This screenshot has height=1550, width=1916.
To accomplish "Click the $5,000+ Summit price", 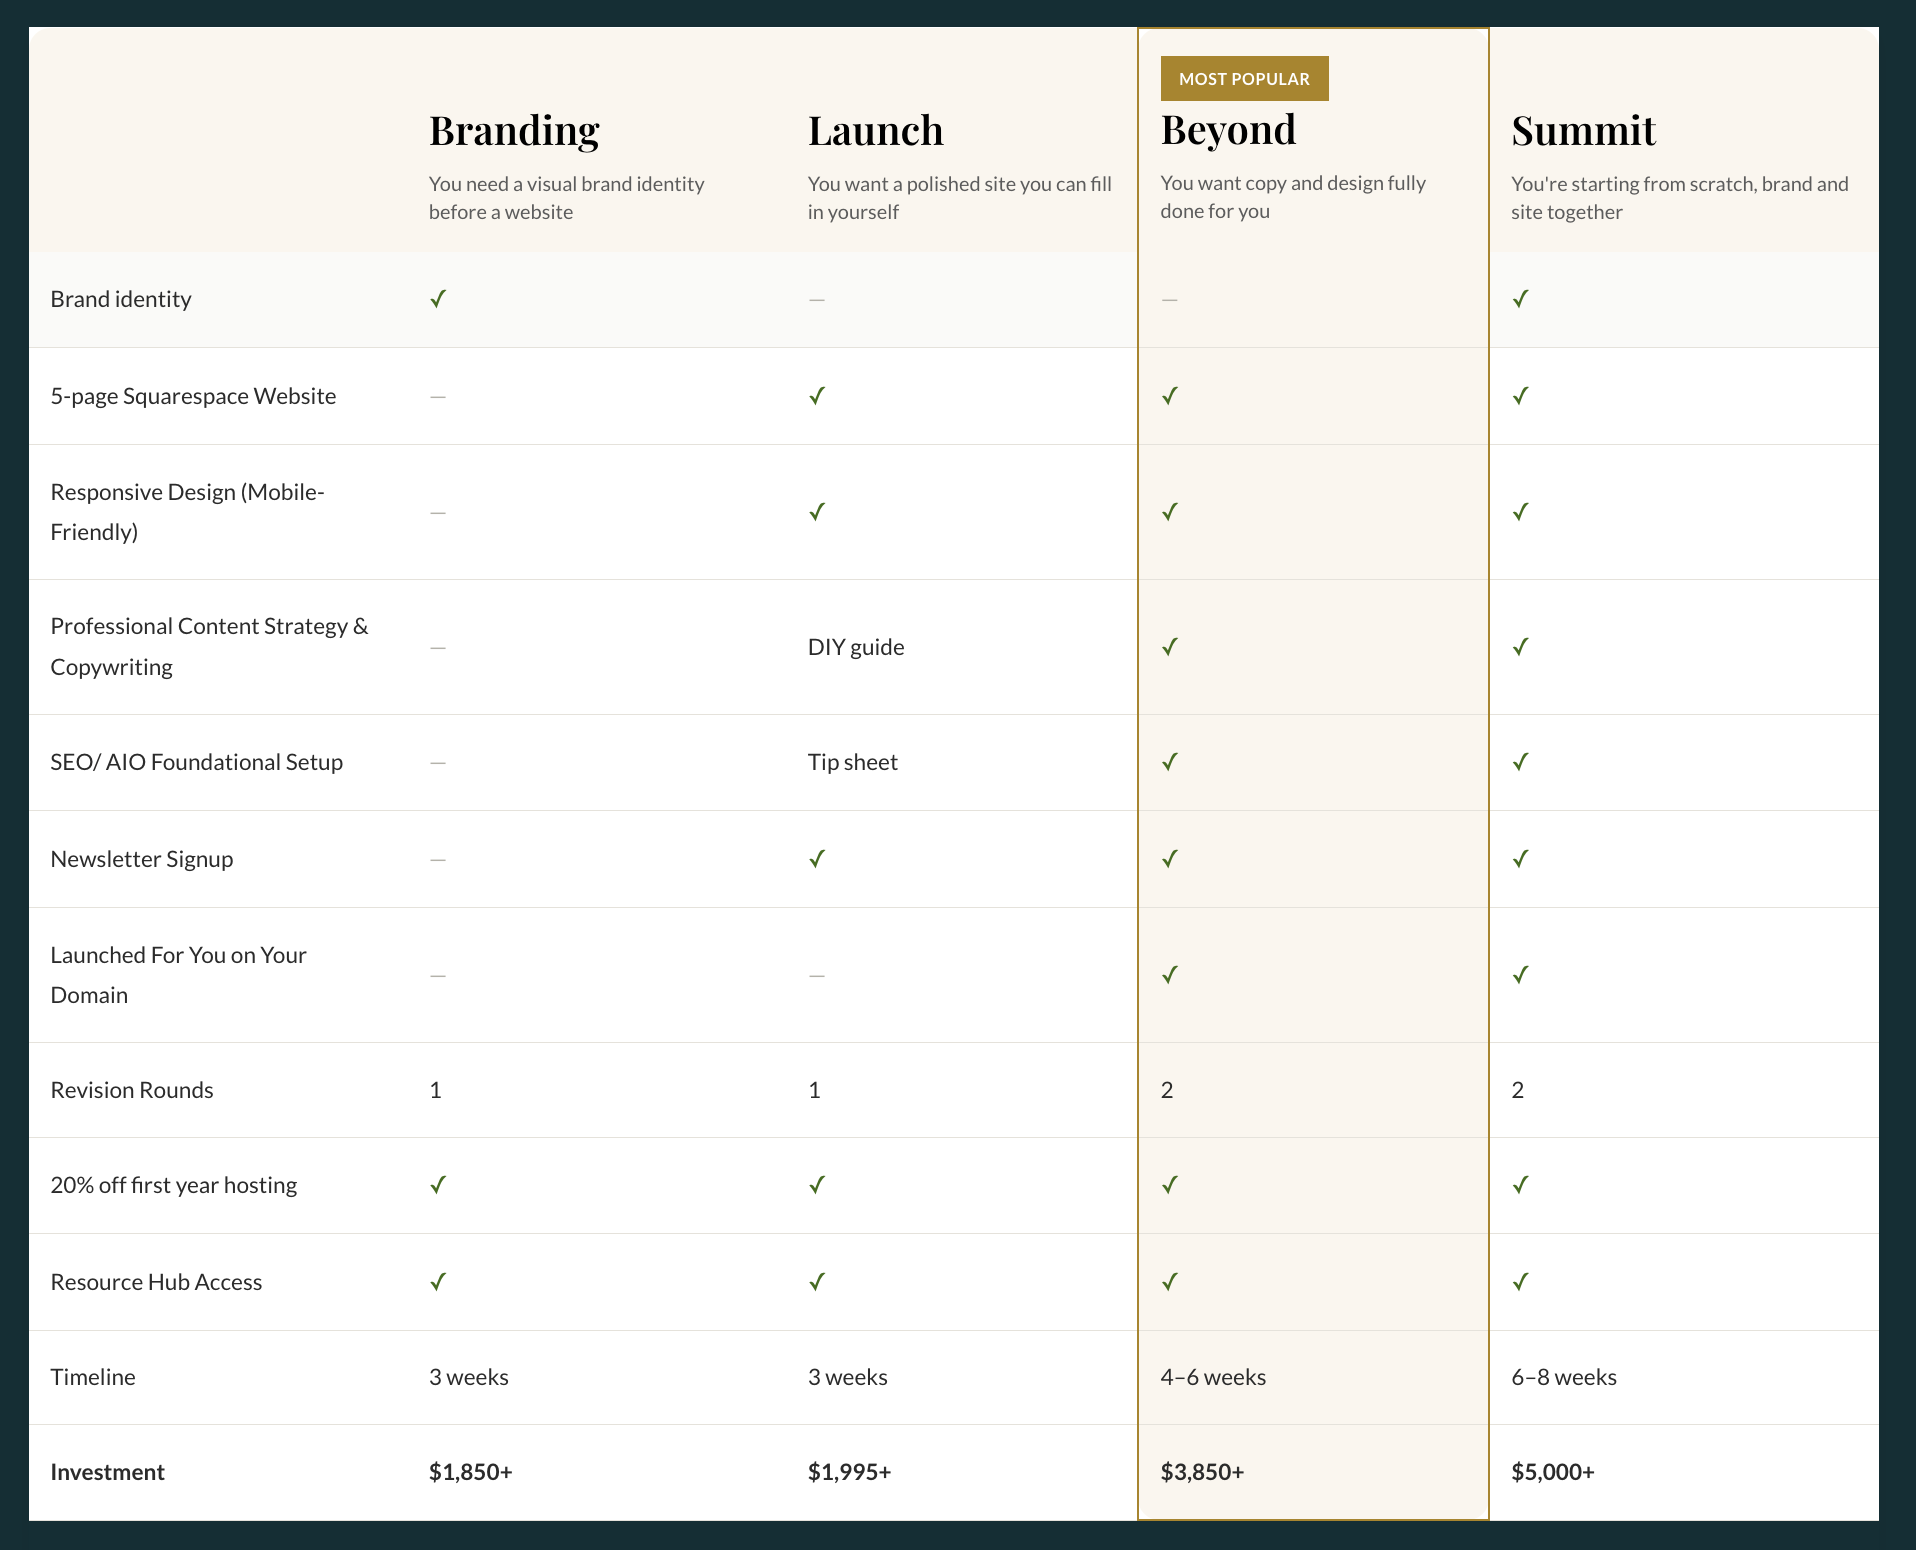I will coord(1553,1472).
